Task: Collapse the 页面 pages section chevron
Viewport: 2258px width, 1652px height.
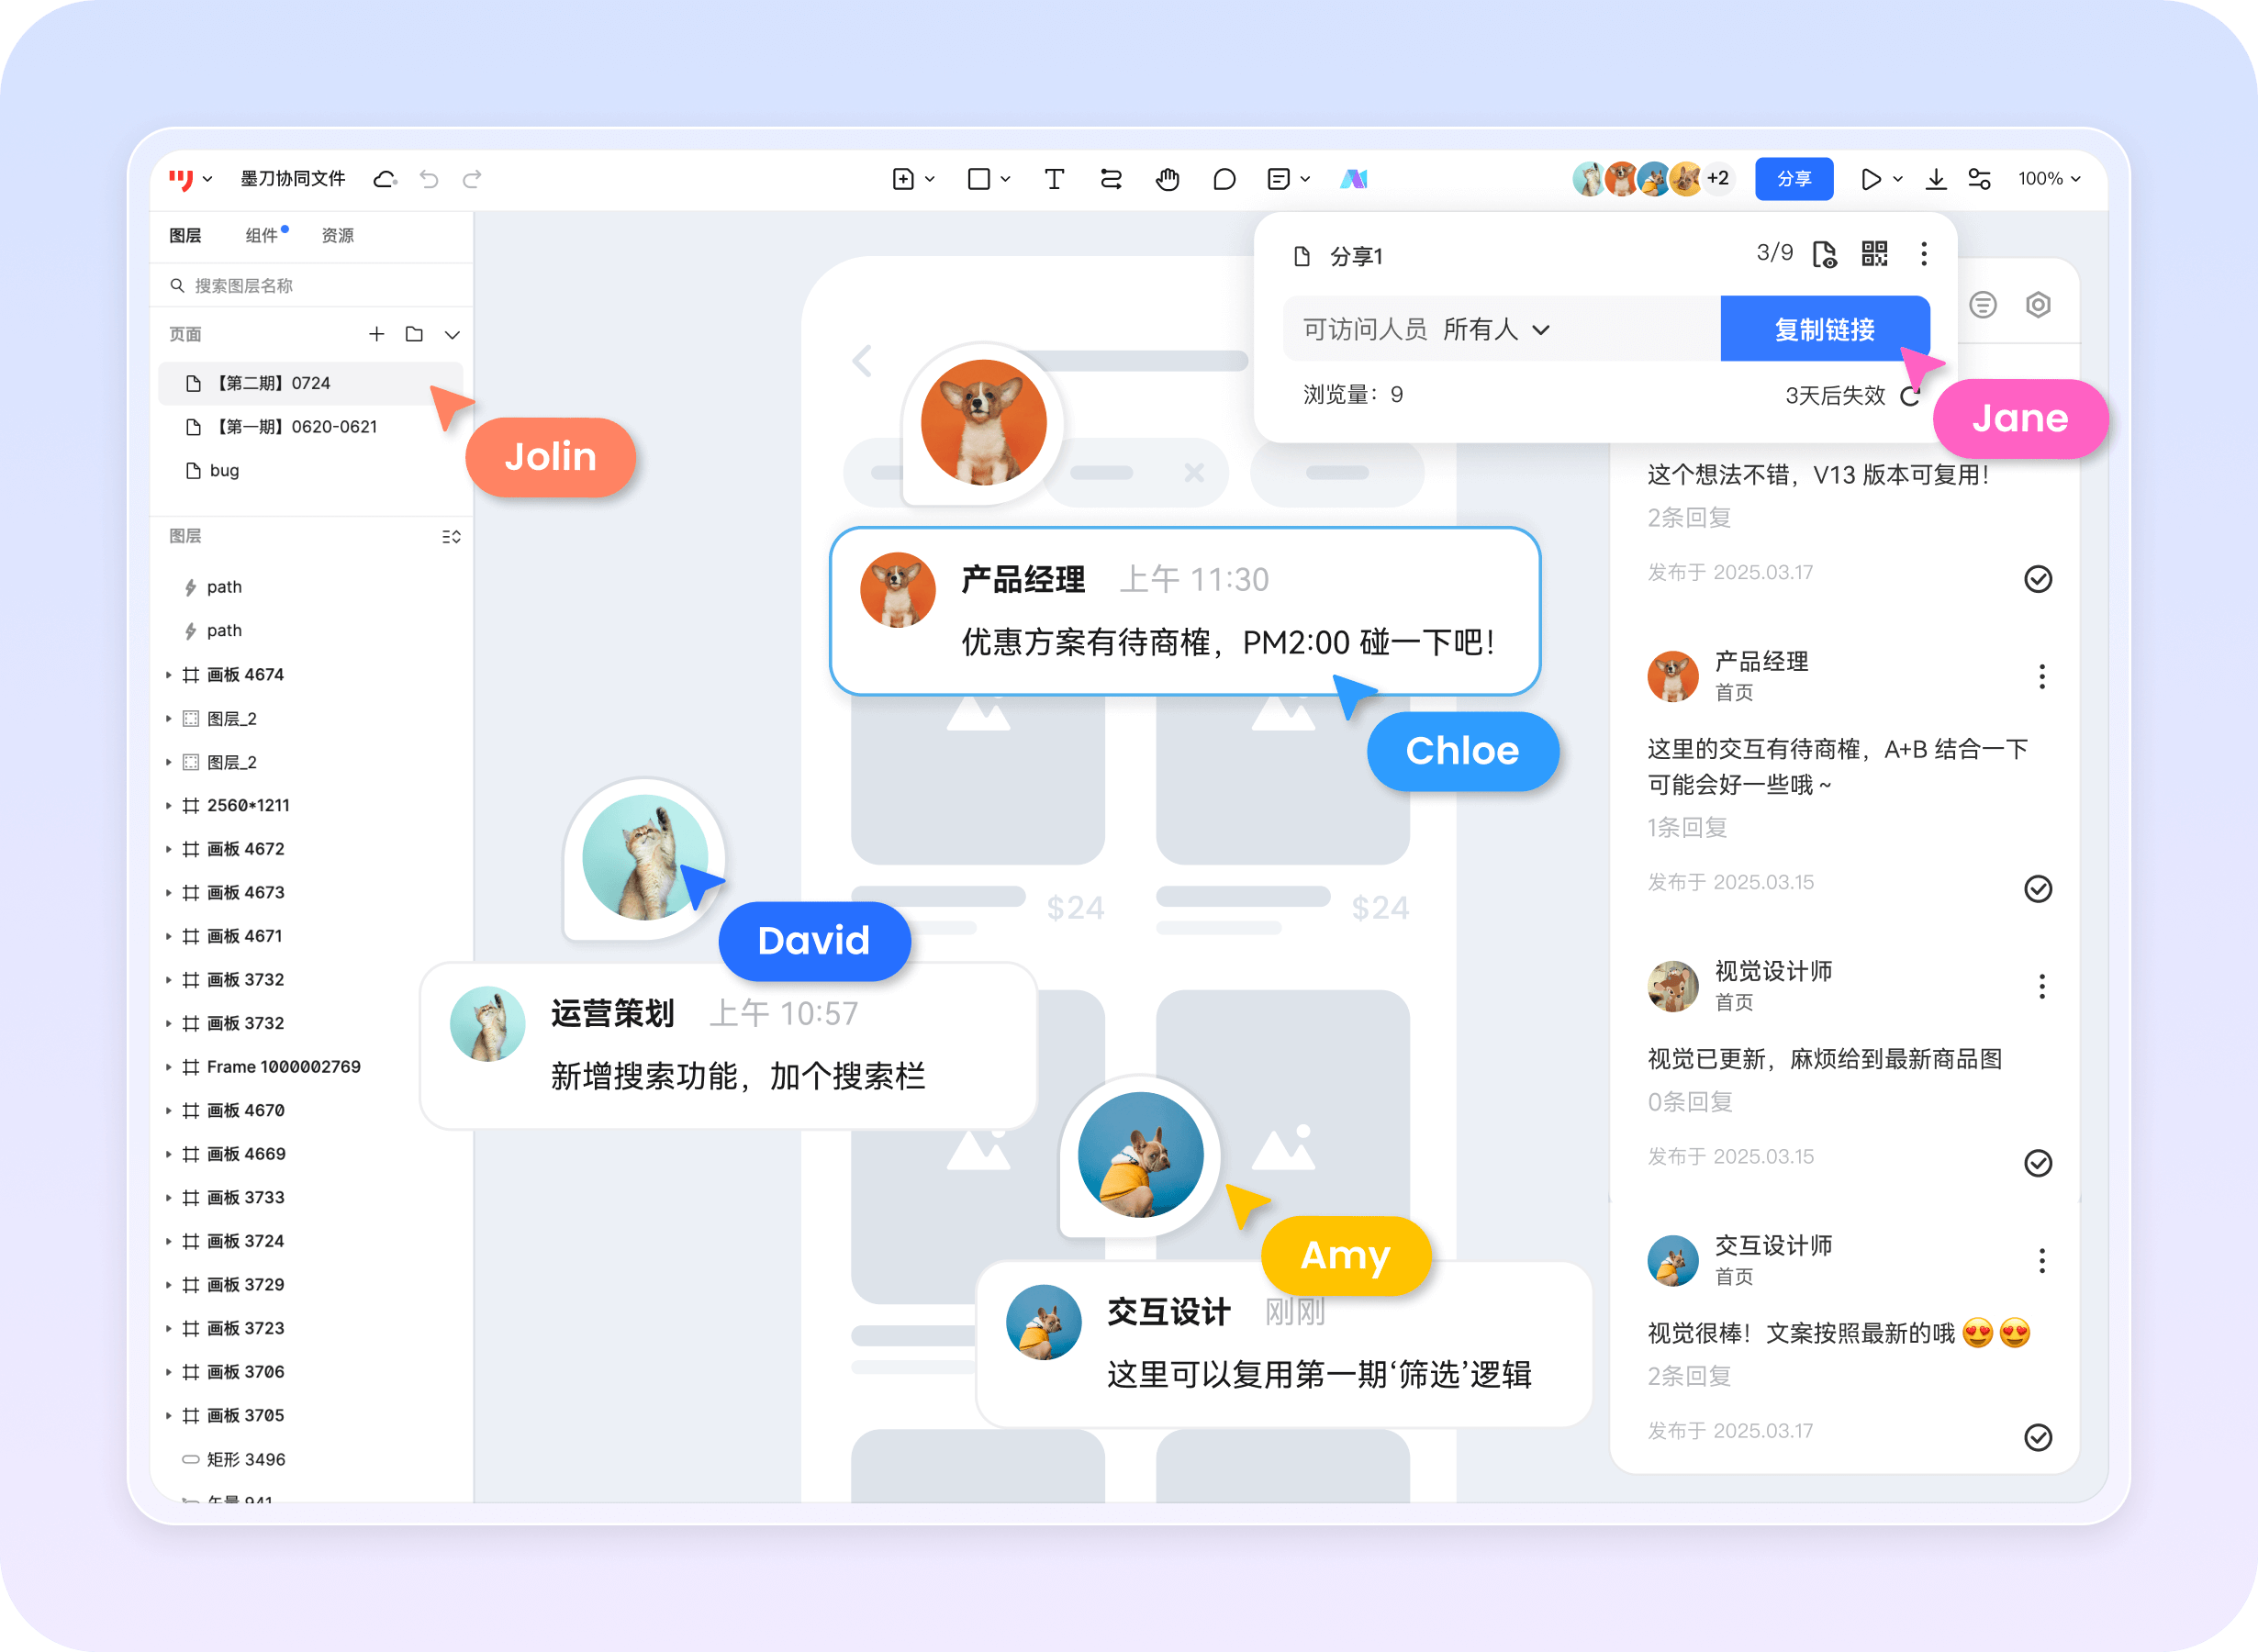Action: pos(452,334)
